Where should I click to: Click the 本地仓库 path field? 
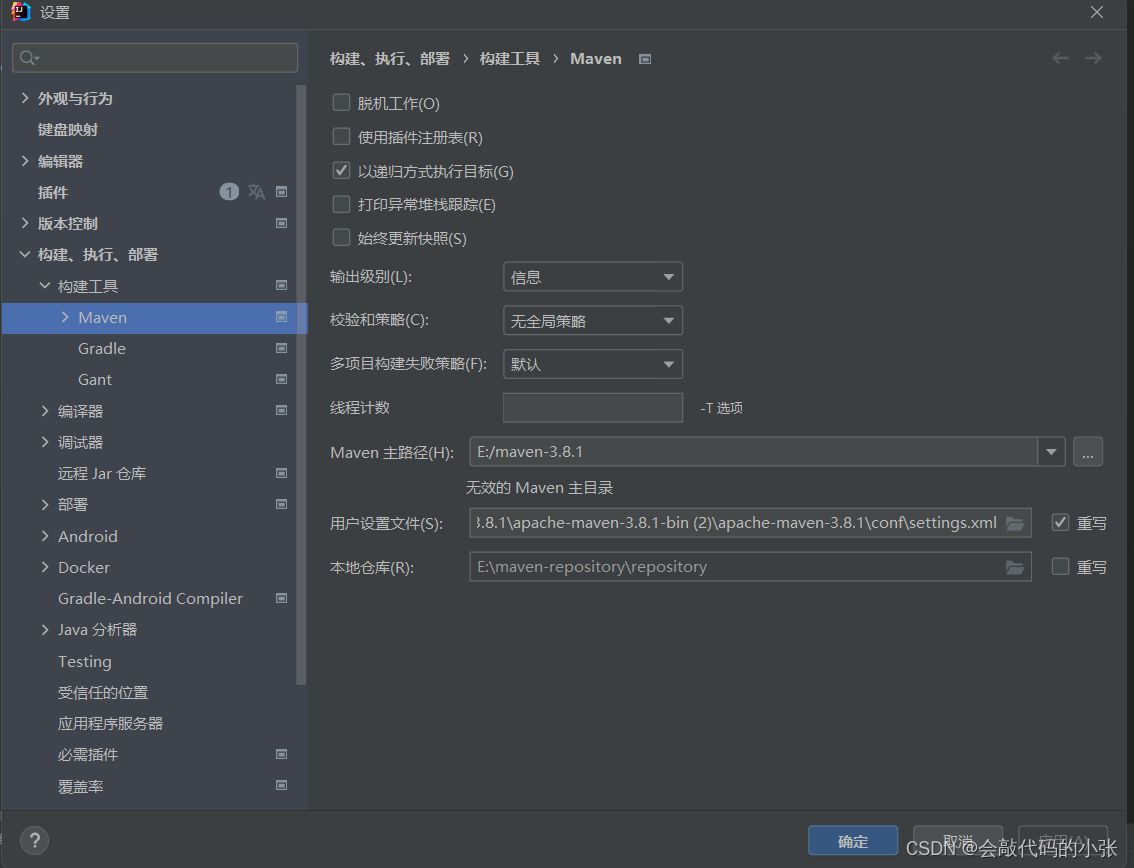point(750,567)
